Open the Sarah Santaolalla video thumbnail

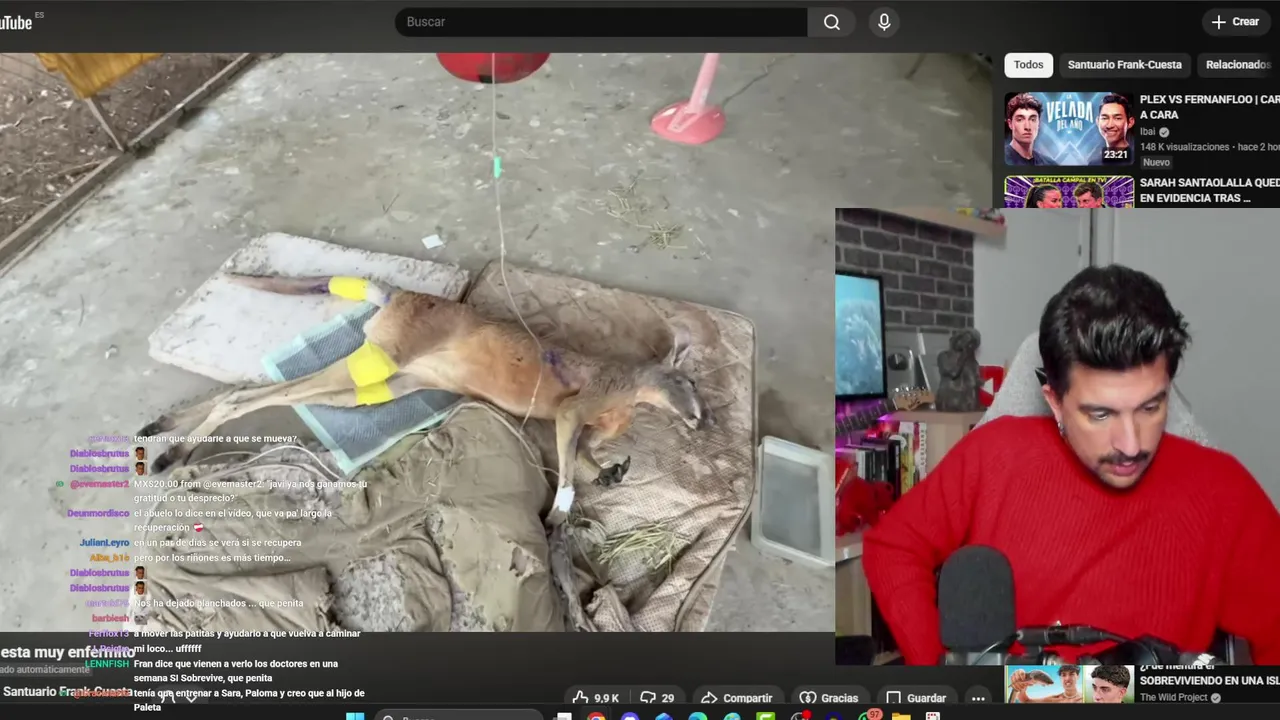click(1069, 192)
